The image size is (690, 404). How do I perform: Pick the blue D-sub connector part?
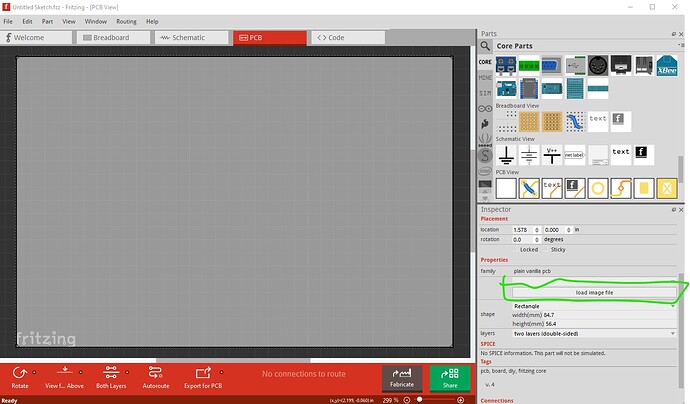coord(552,66)
